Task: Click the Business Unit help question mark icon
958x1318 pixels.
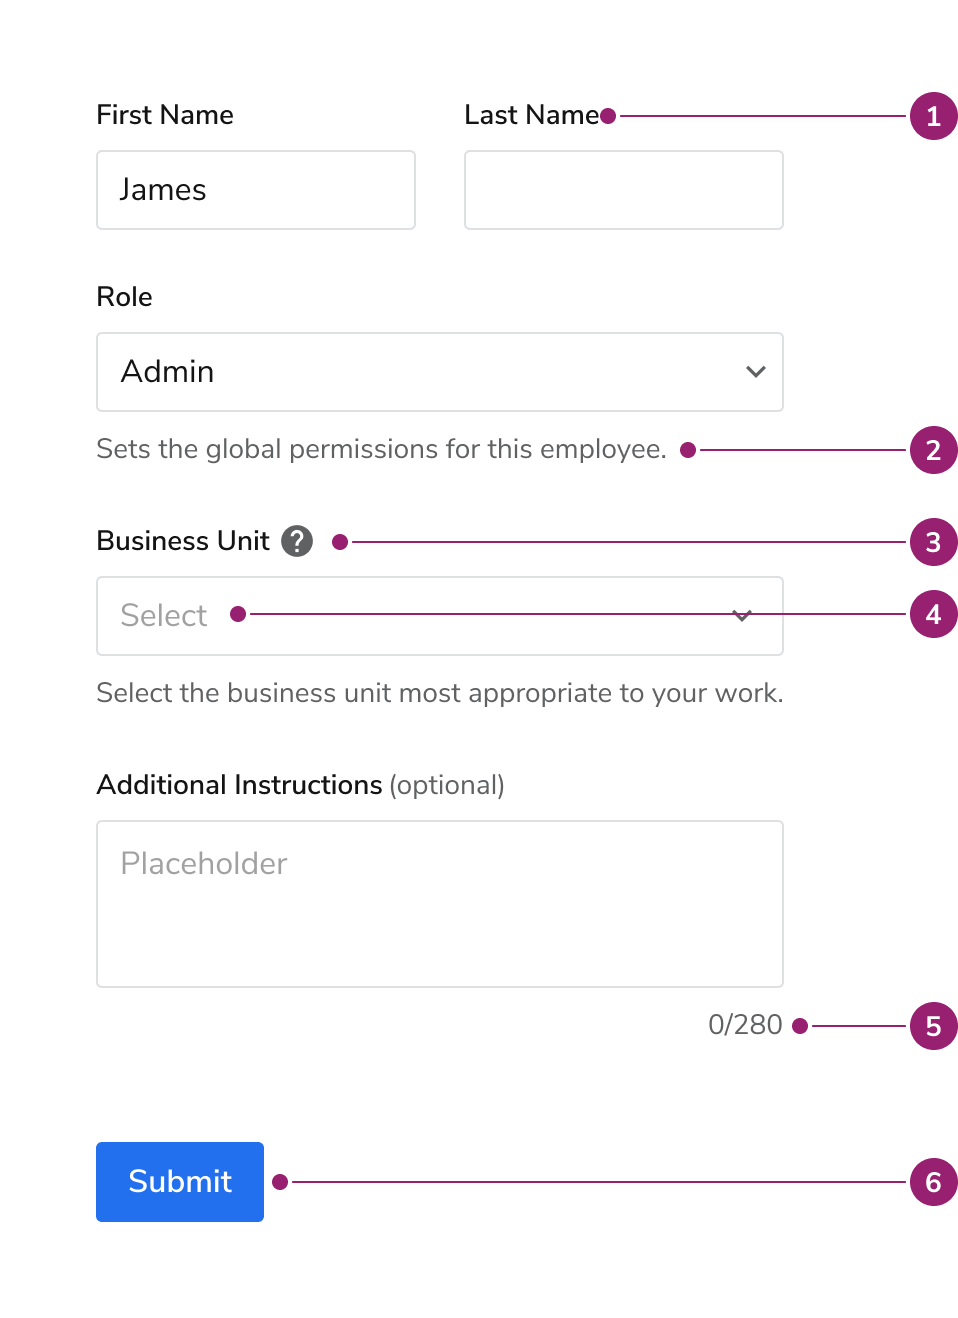Action: tap(297, 541)
